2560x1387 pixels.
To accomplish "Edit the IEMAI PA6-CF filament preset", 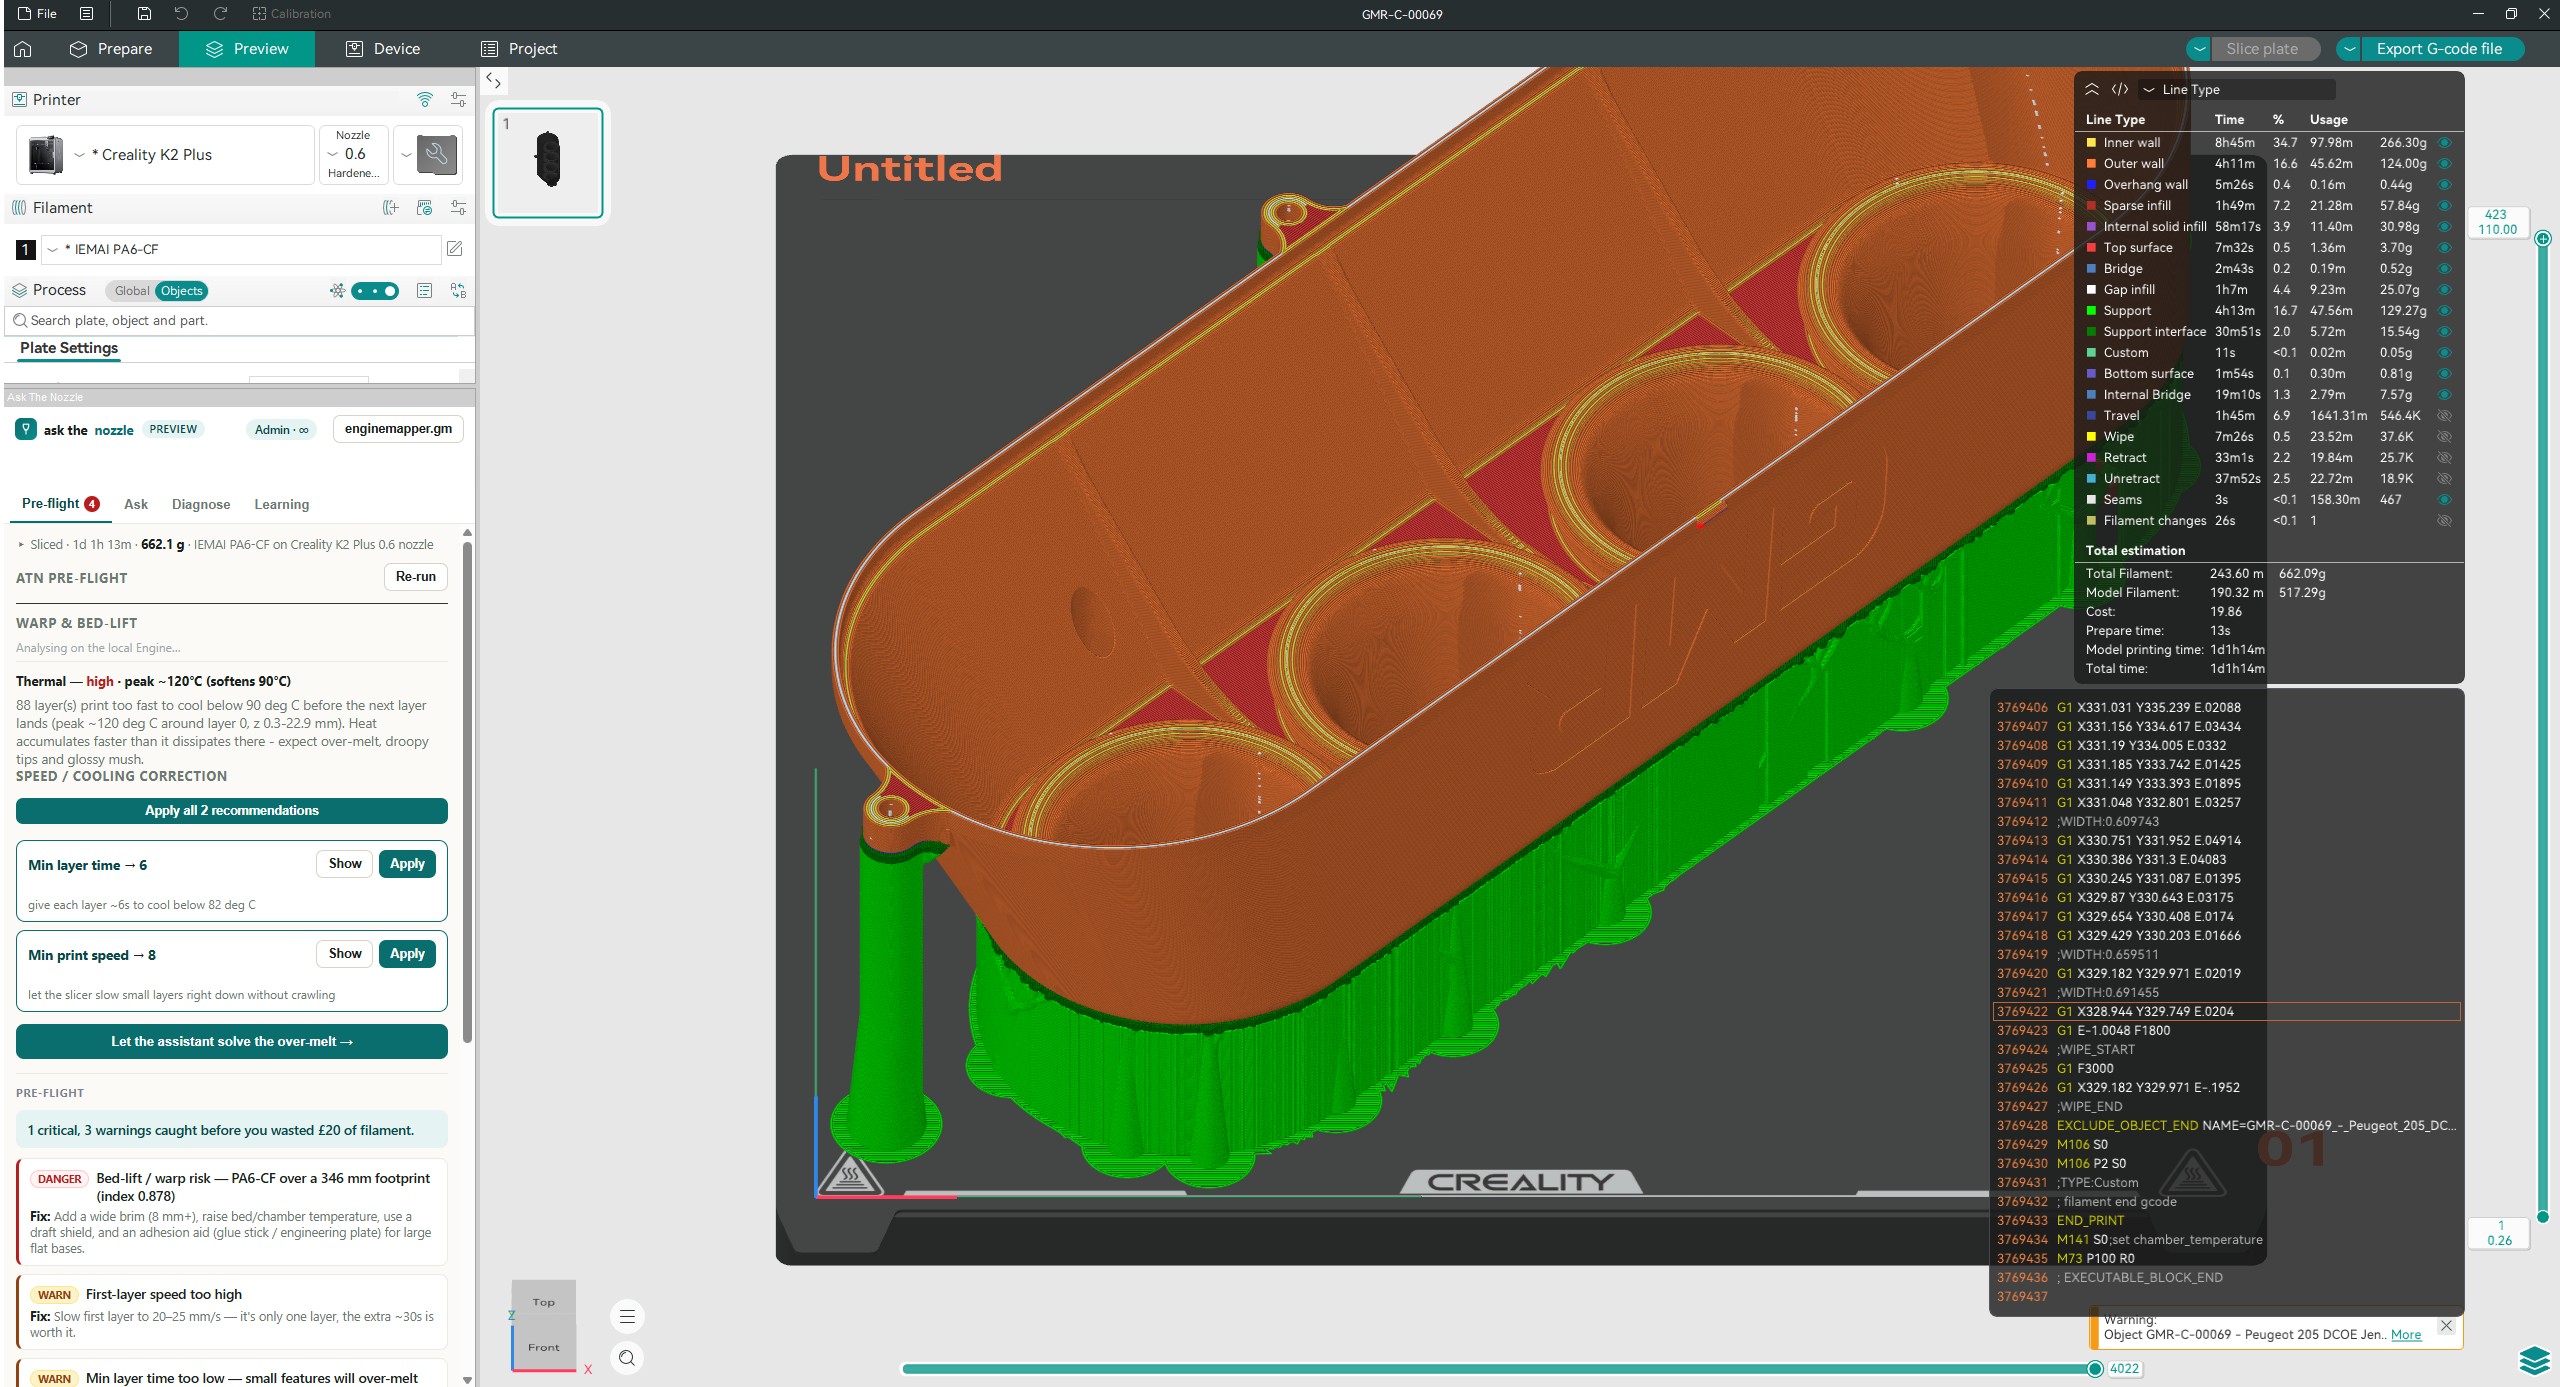I will [454, 249].
